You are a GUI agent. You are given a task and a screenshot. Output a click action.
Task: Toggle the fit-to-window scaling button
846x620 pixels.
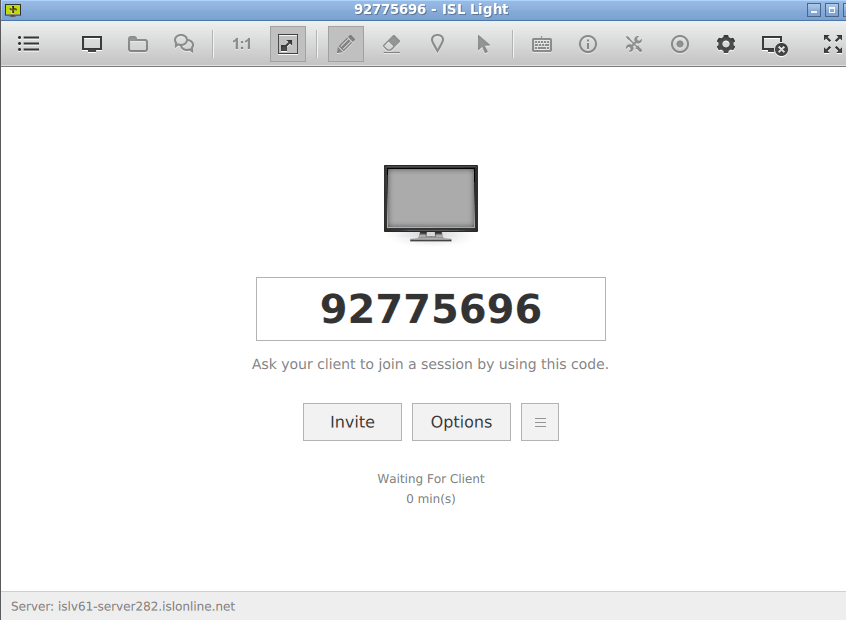(288, 44)
